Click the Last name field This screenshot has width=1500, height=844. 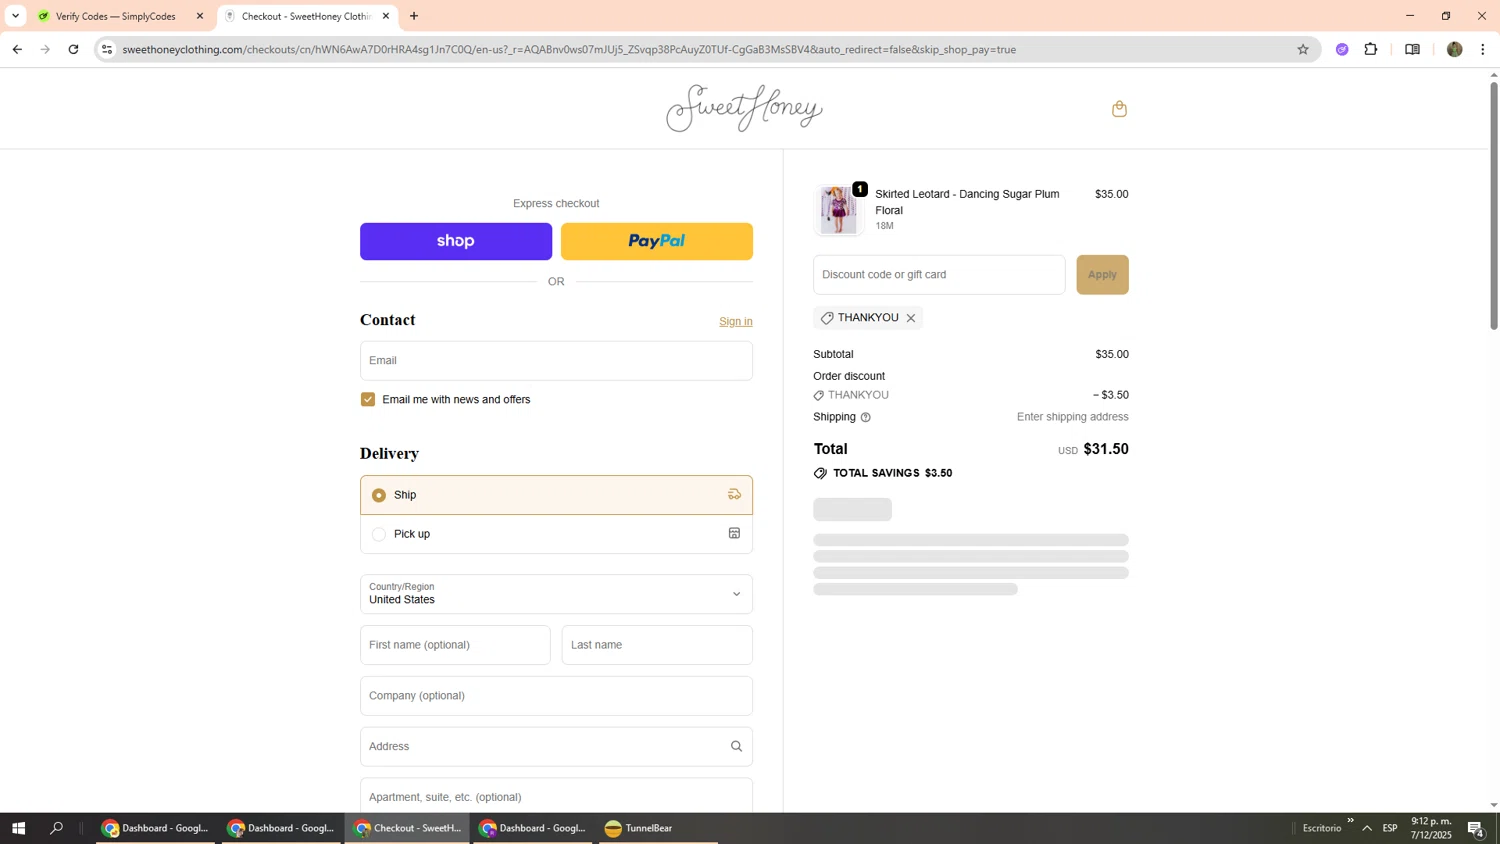point(657,645)
